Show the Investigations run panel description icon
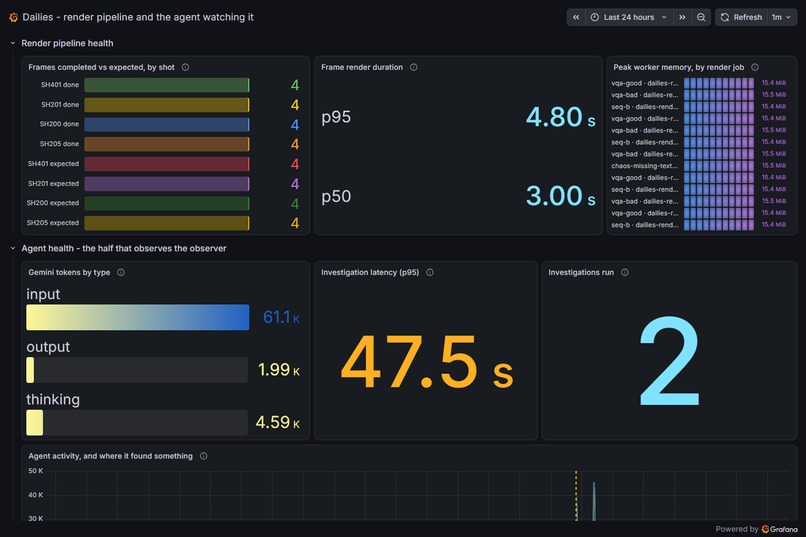The image size is (806, 537). tap(625, 272)
